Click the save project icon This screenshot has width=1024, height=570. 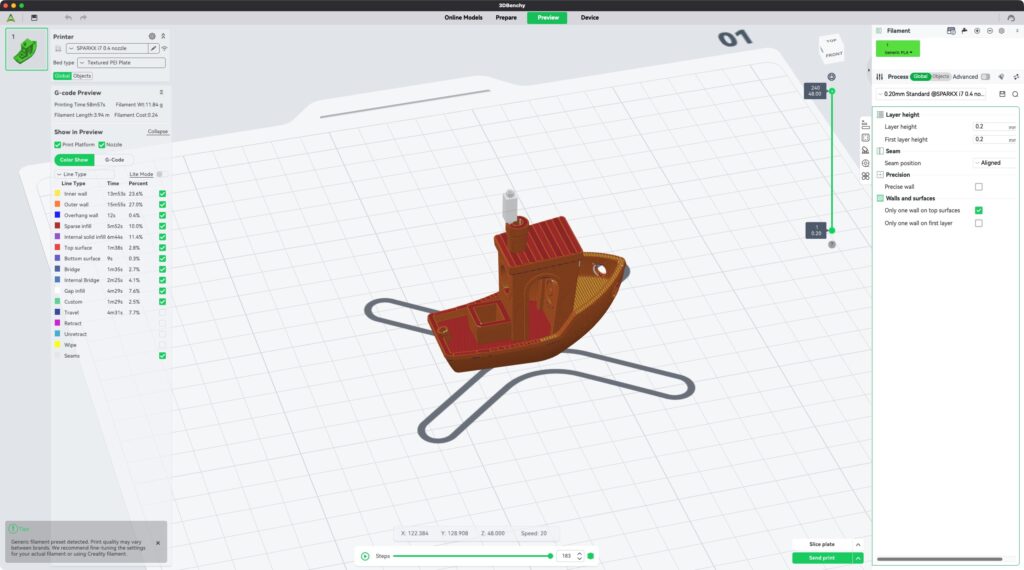35,17
